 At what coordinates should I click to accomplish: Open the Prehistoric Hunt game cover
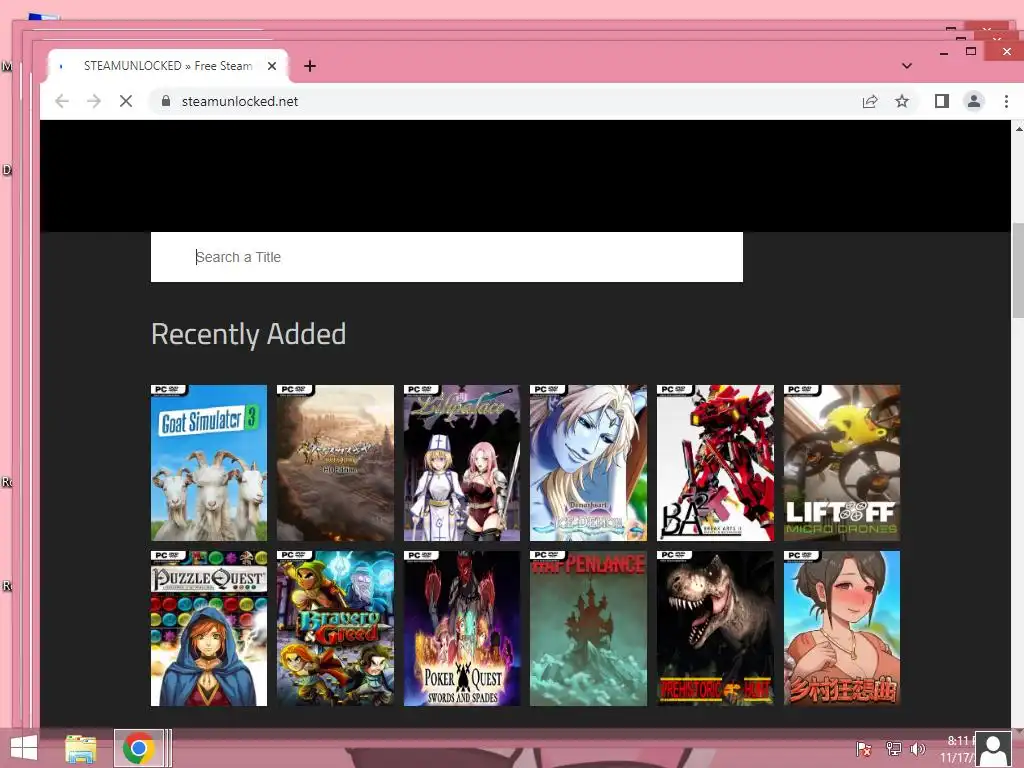[x=715, y=628]
